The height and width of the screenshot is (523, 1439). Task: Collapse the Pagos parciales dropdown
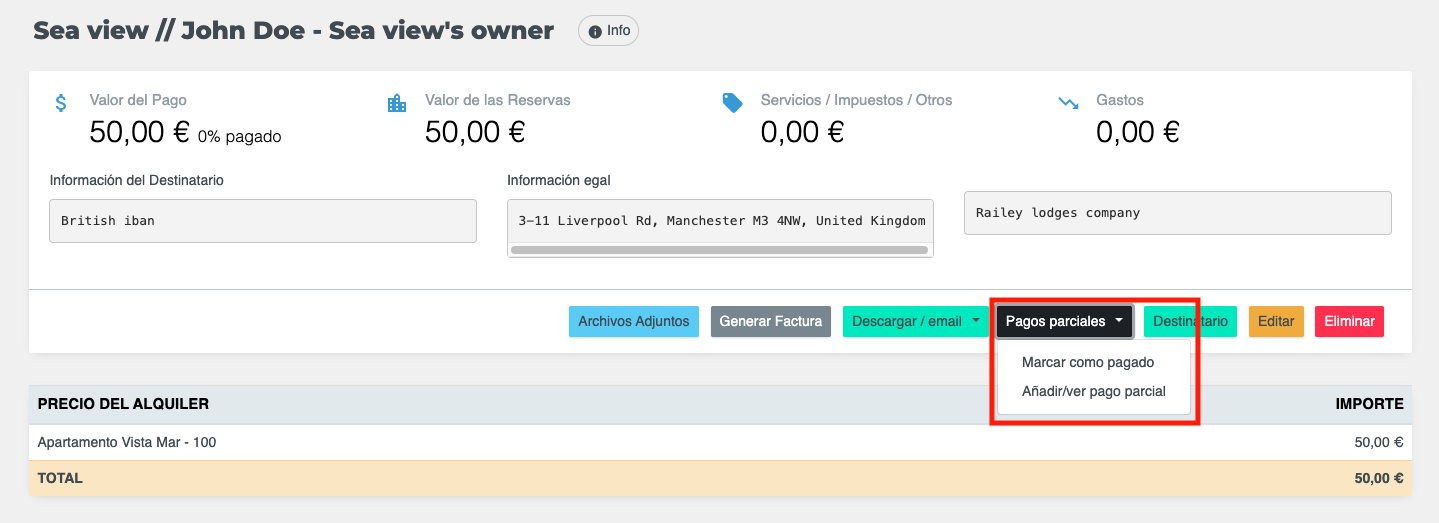tap(1064, 321)
